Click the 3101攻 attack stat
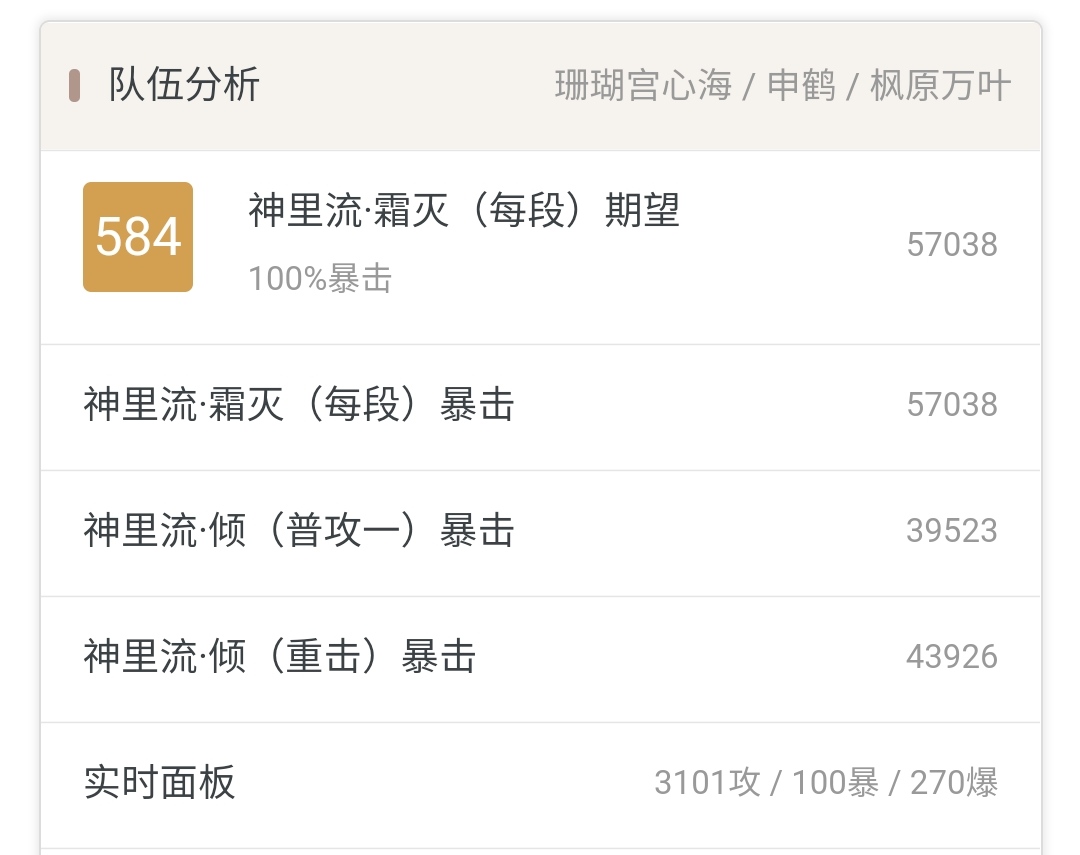1080x855 pixels. [x=707, y=783]
